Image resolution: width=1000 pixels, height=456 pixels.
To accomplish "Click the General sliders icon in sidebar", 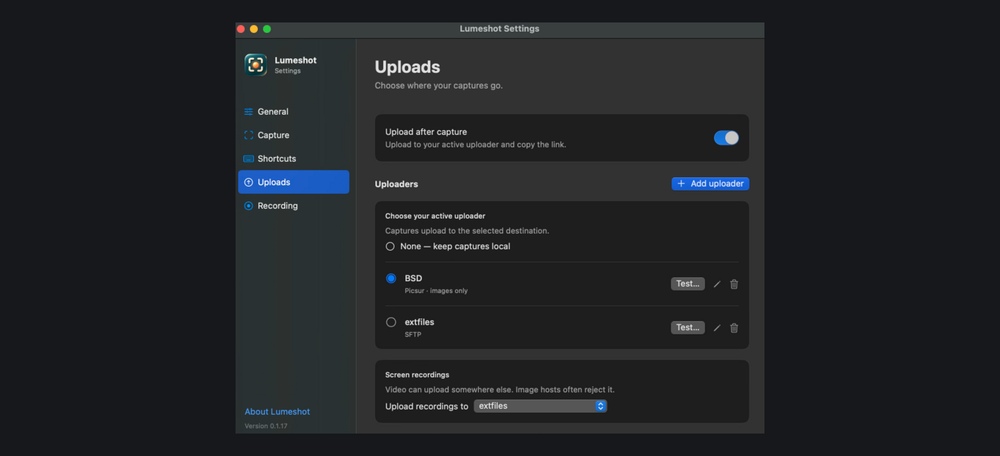I will pos(249,112).
